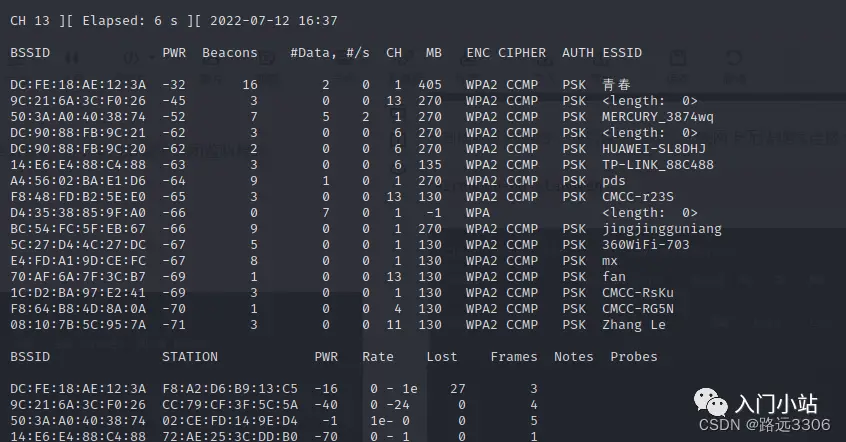Select the TP-LINK_88C488 network name
Screen dimensions: 846x442
coord(658,164)
